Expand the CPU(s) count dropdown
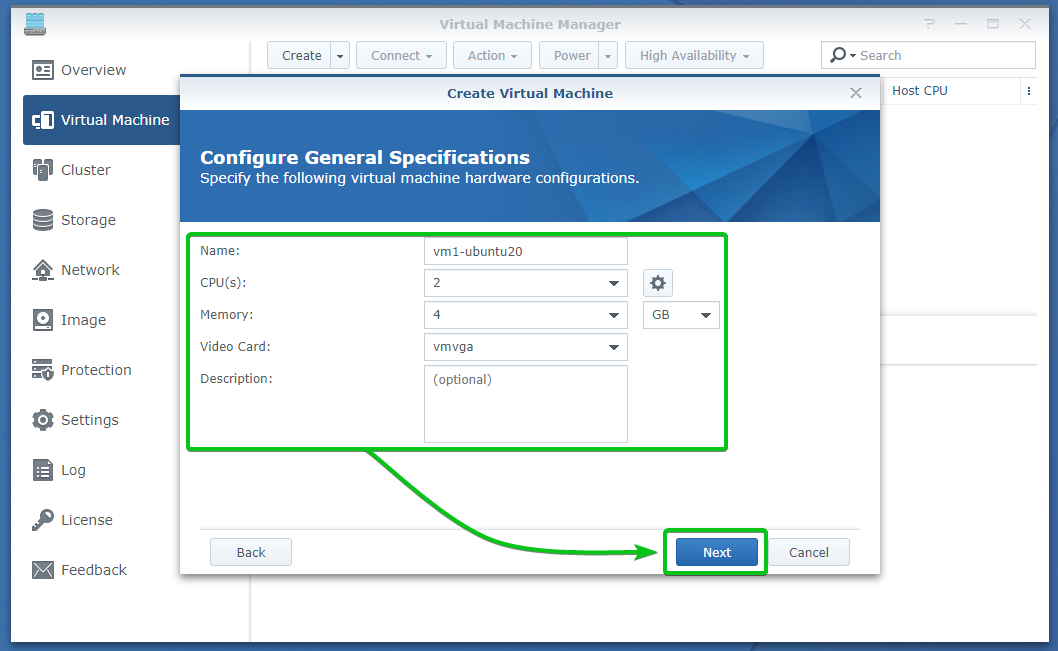The image size is (1058, 651). point(525,283)
